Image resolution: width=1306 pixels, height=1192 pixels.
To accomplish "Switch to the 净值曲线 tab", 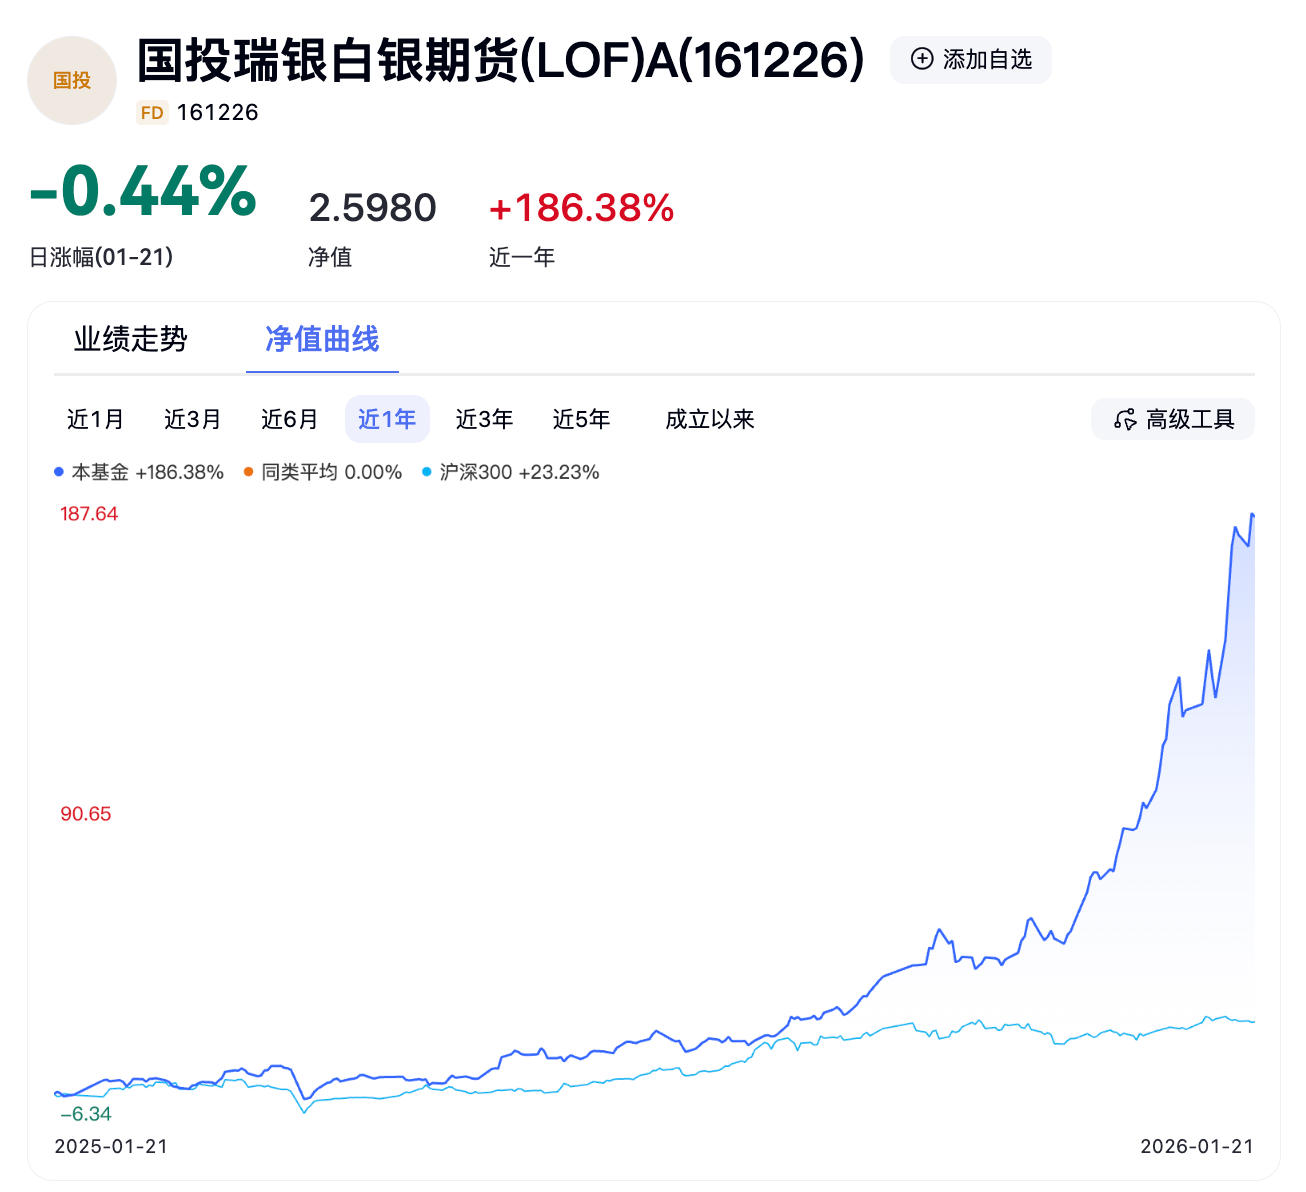I will click(x=322, y=340).
